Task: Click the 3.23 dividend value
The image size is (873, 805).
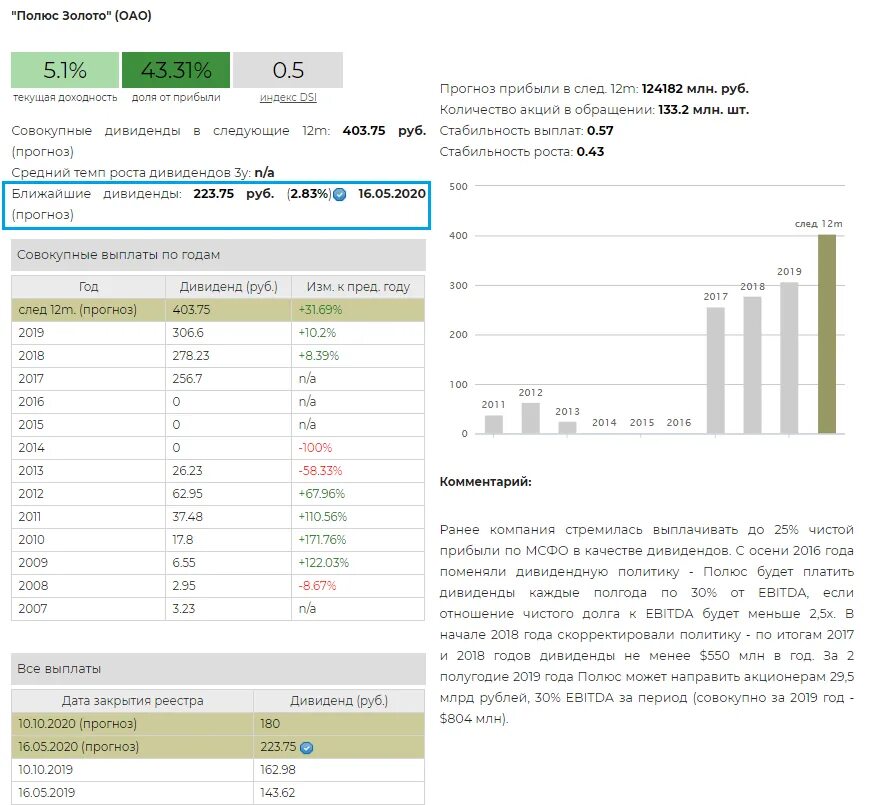Action: click(x=184, y=608)
